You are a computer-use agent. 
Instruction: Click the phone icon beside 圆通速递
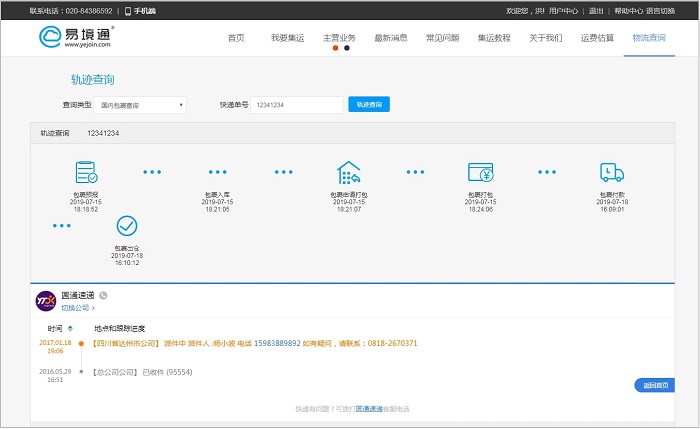(103, 295)
